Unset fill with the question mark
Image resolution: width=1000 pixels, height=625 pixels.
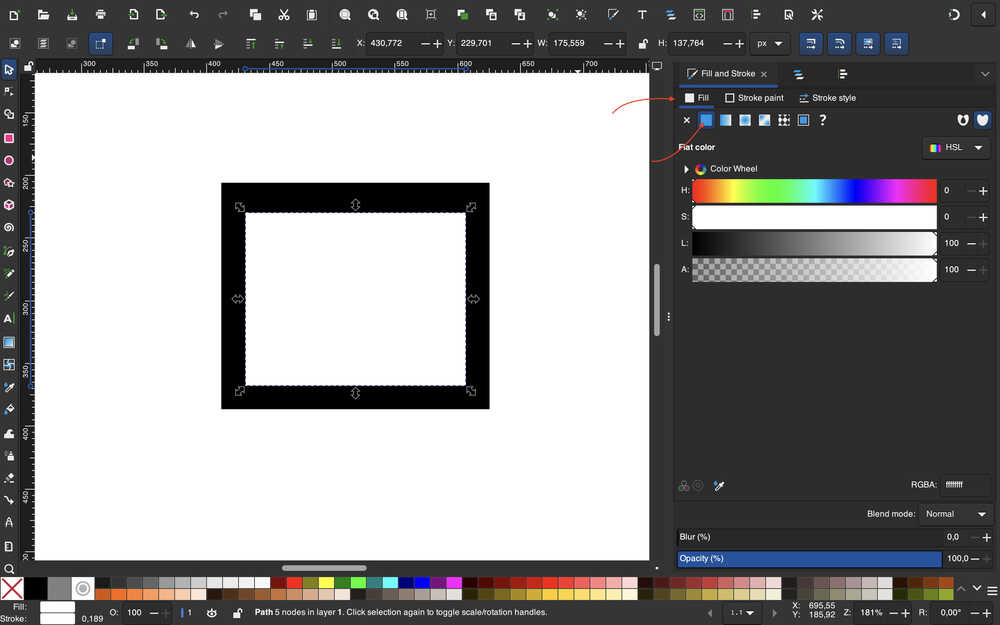pos(823,120)
